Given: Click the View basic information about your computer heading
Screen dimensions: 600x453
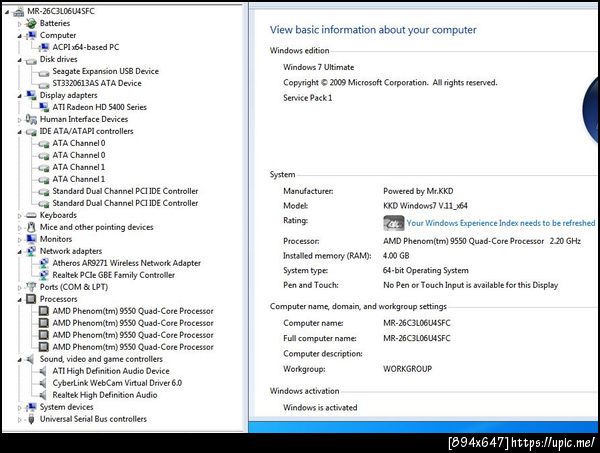Looking at the screenshot, I should (x=373, y=30).
